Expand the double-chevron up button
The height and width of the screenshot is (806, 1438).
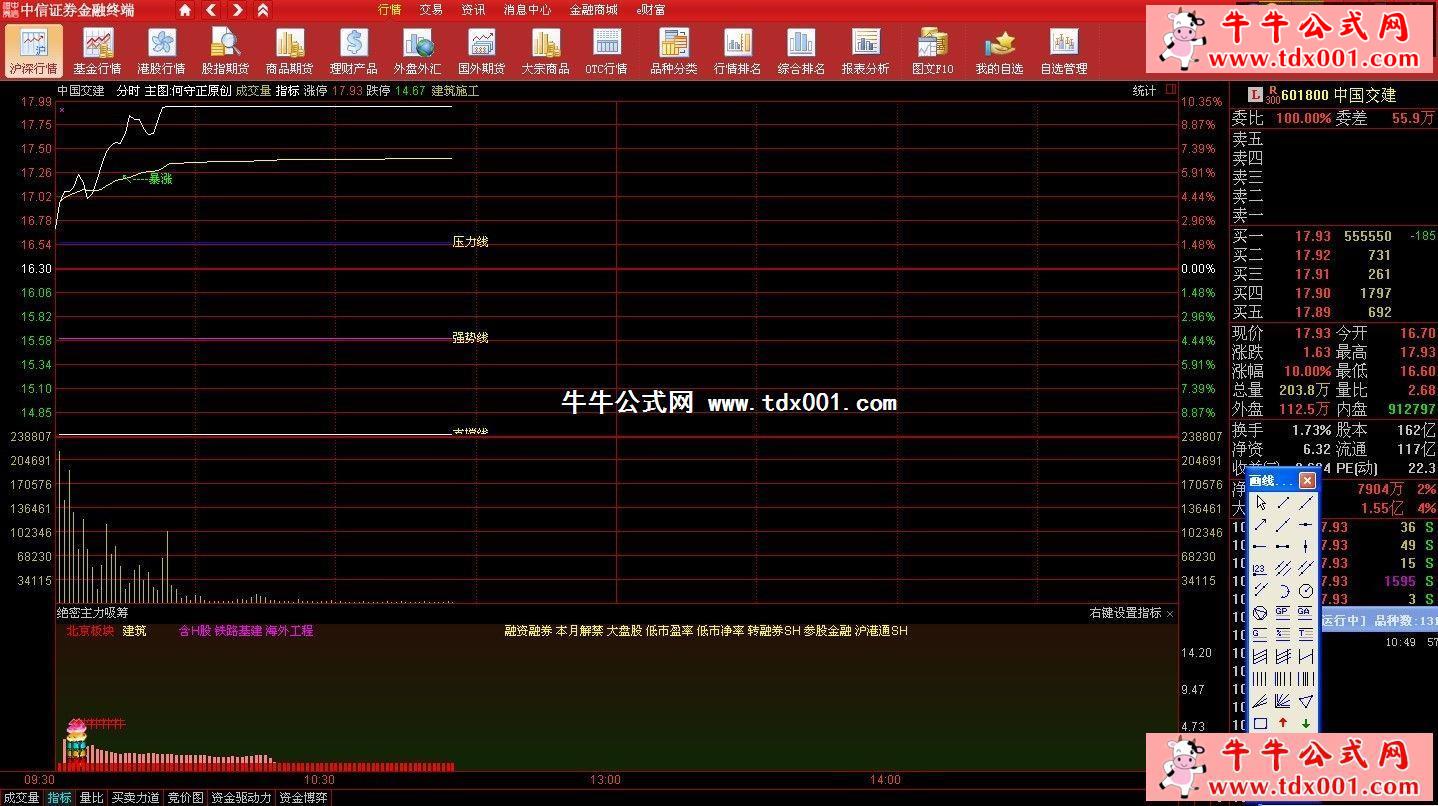263,10
